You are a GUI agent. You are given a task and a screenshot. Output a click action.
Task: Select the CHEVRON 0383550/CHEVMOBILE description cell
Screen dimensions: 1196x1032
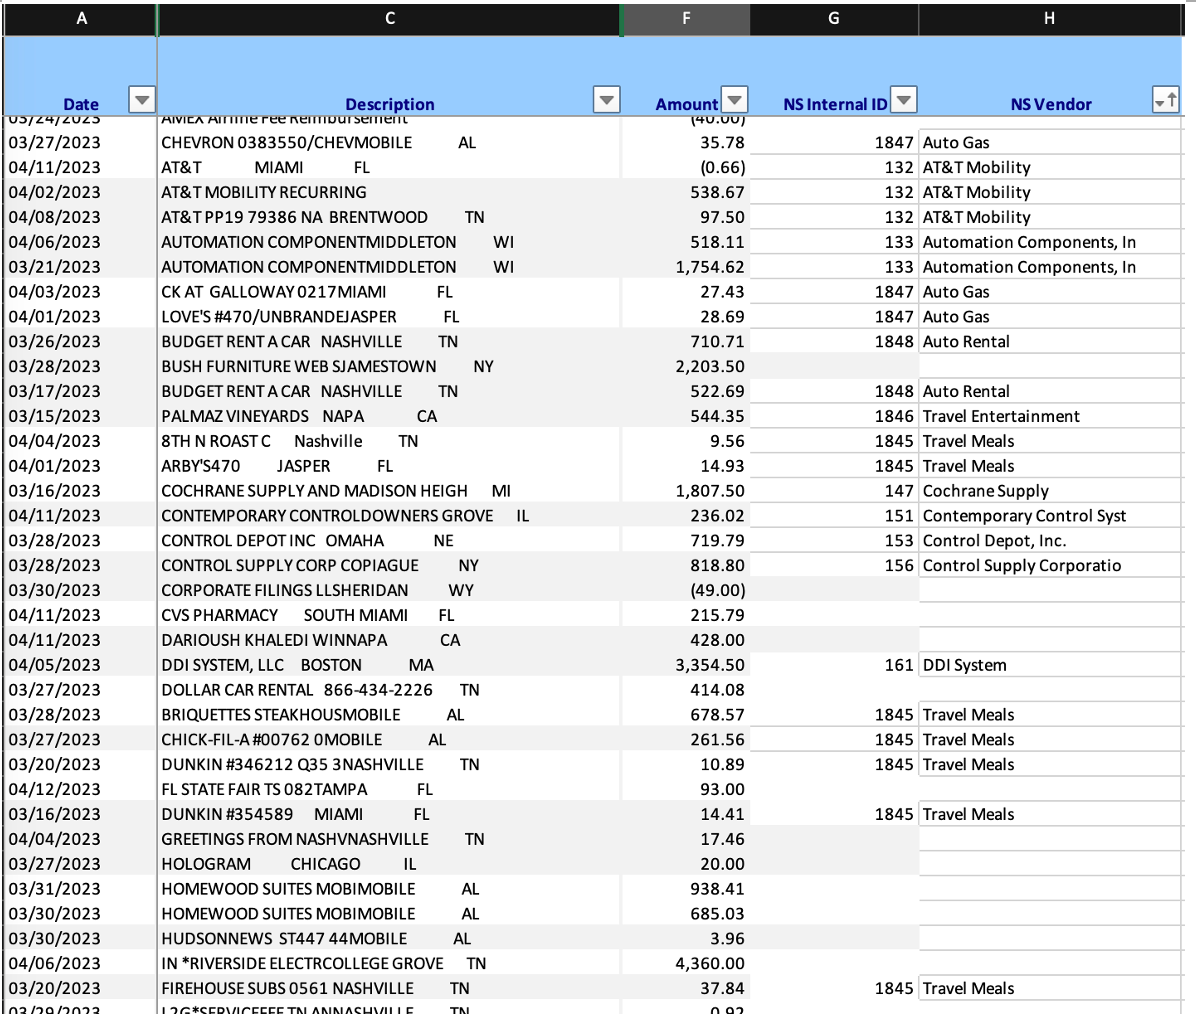click(x=390, y=143)
